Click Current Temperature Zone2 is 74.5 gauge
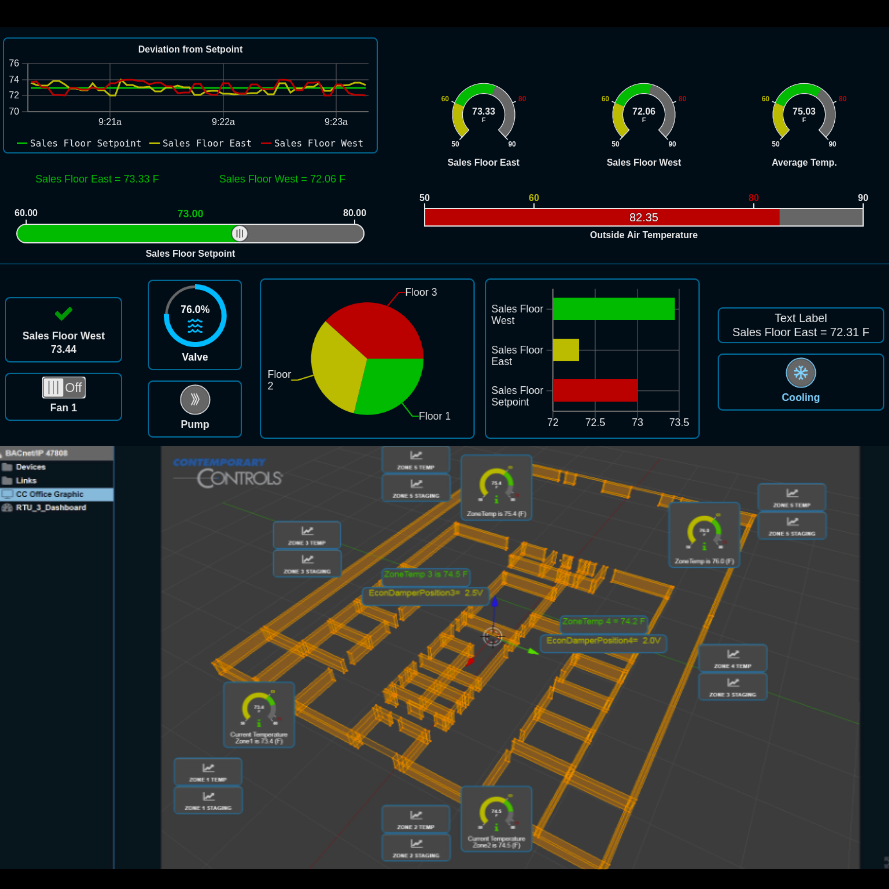The image size is (889, 889). pos(496,819)
